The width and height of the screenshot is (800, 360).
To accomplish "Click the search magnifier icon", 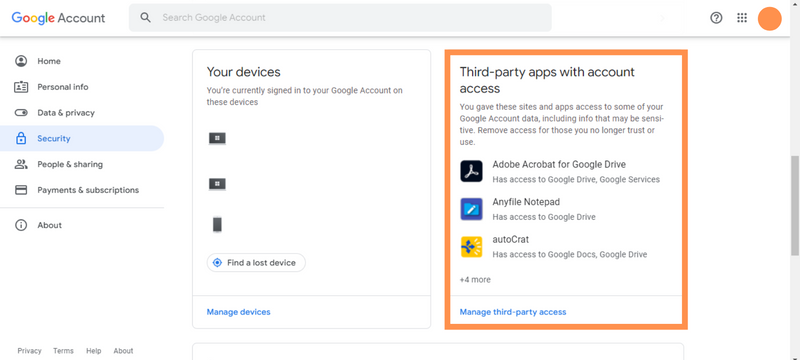I will (x=146, y=18).
